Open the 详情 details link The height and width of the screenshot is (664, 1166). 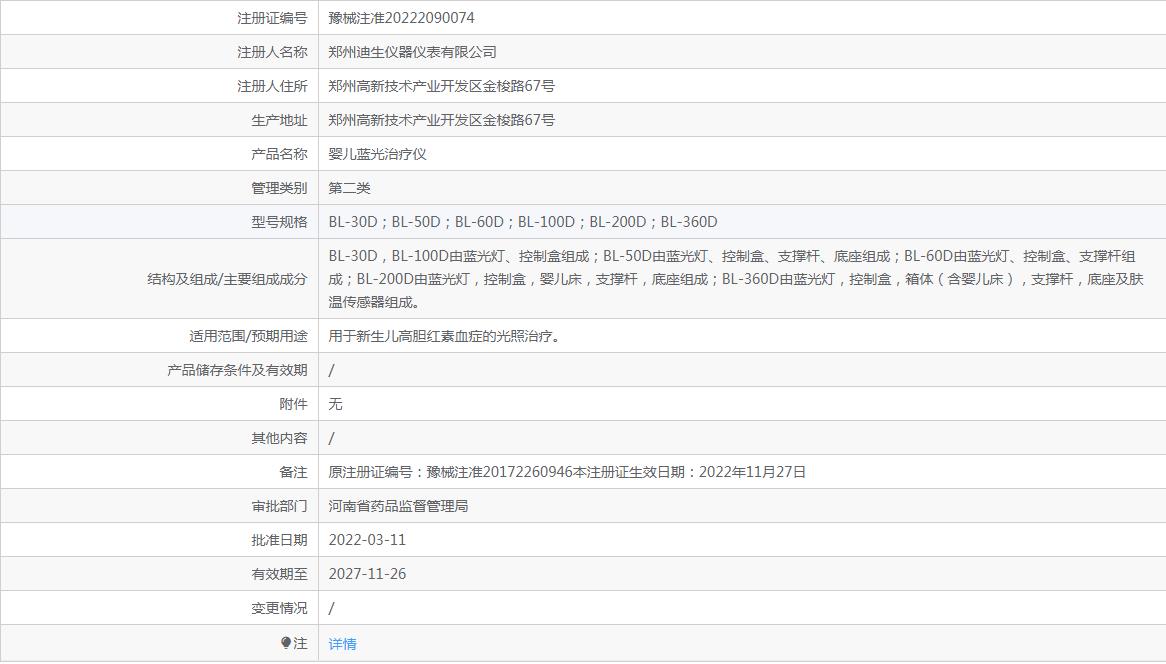pos(342,644)
